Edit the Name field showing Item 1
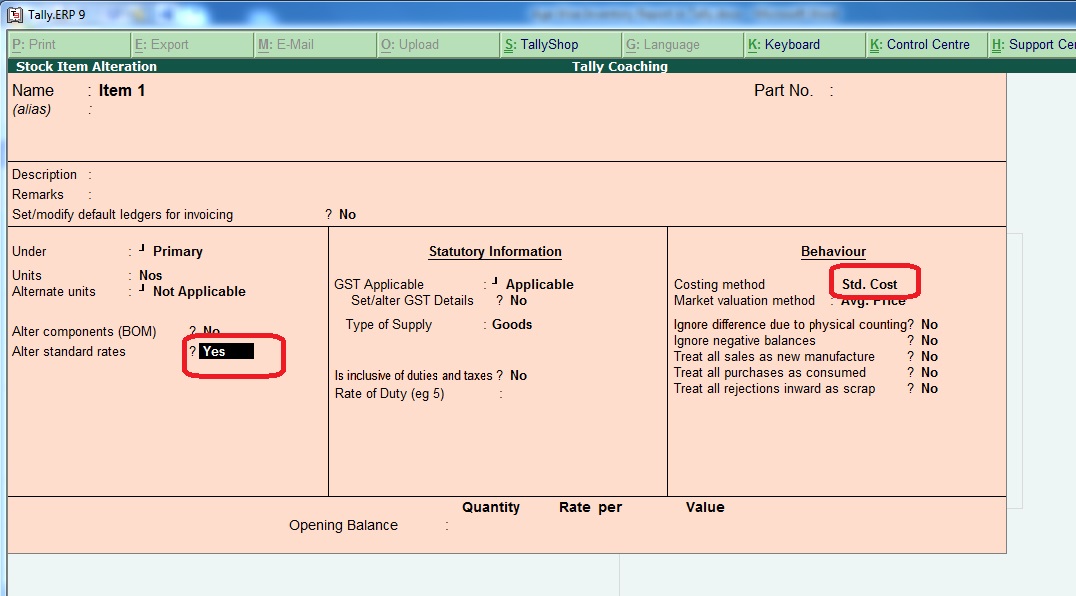The width and height of the screenshot is (1076, 596). coord(122,90)
